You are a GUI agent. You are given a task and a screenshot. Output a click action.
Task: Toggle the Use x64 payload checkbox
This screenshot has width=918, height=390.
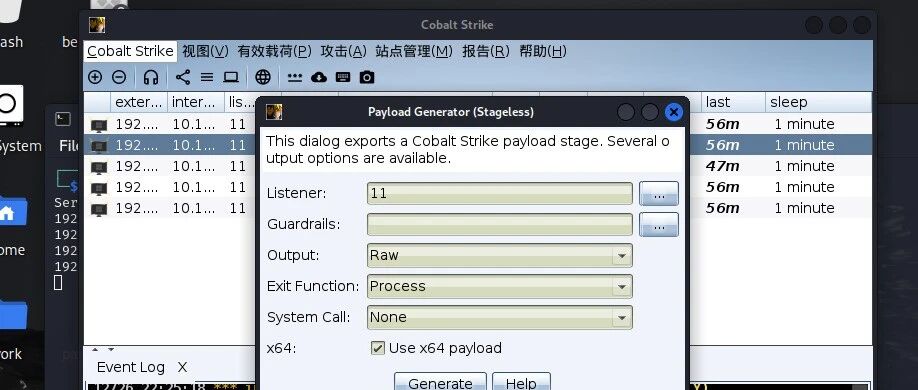click(x=377, y=348)
